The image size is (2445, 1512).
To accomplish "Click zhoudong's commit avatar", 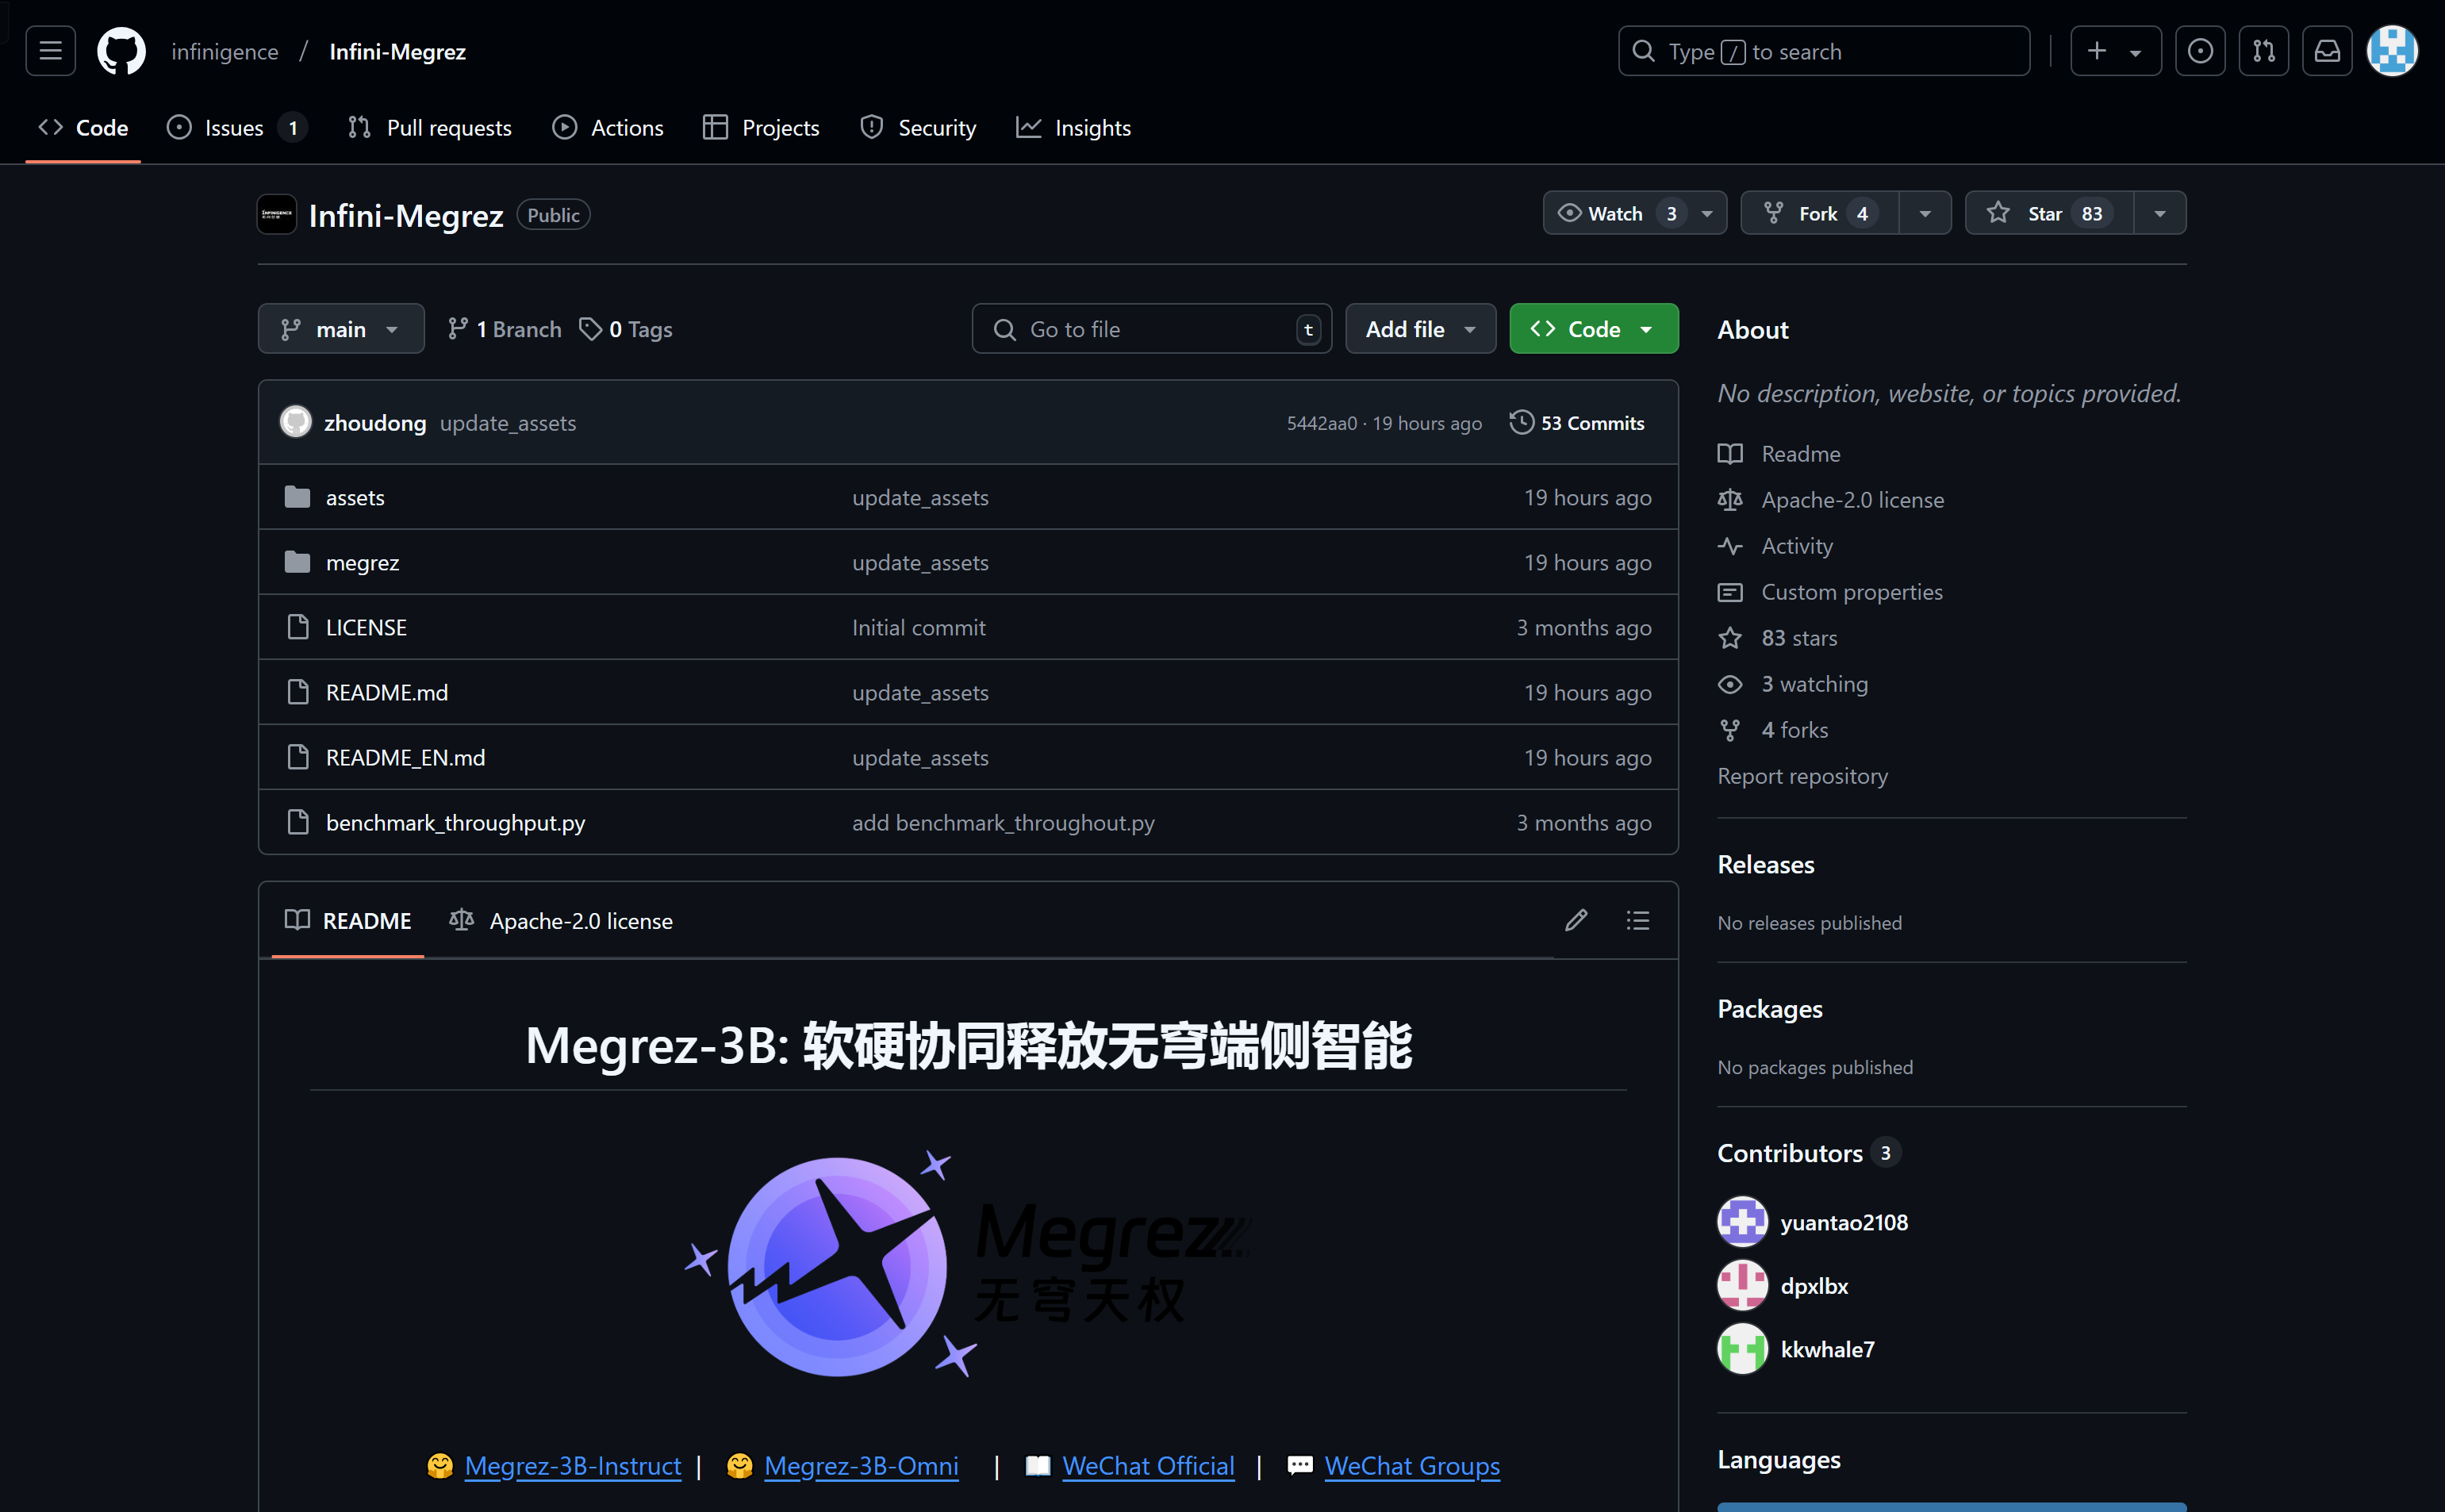I will coord(295,422).
